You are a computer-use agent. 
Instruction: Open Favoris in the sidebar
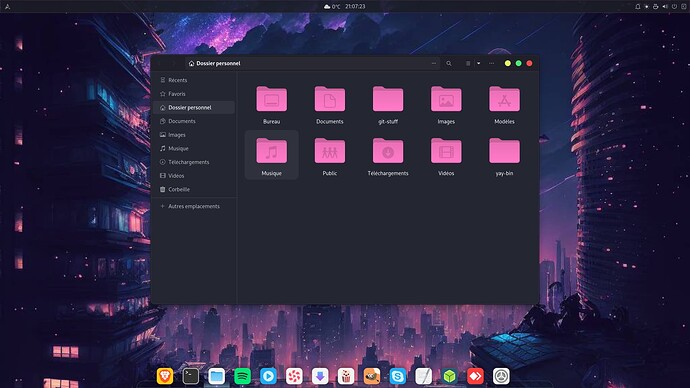pos(194,94)
